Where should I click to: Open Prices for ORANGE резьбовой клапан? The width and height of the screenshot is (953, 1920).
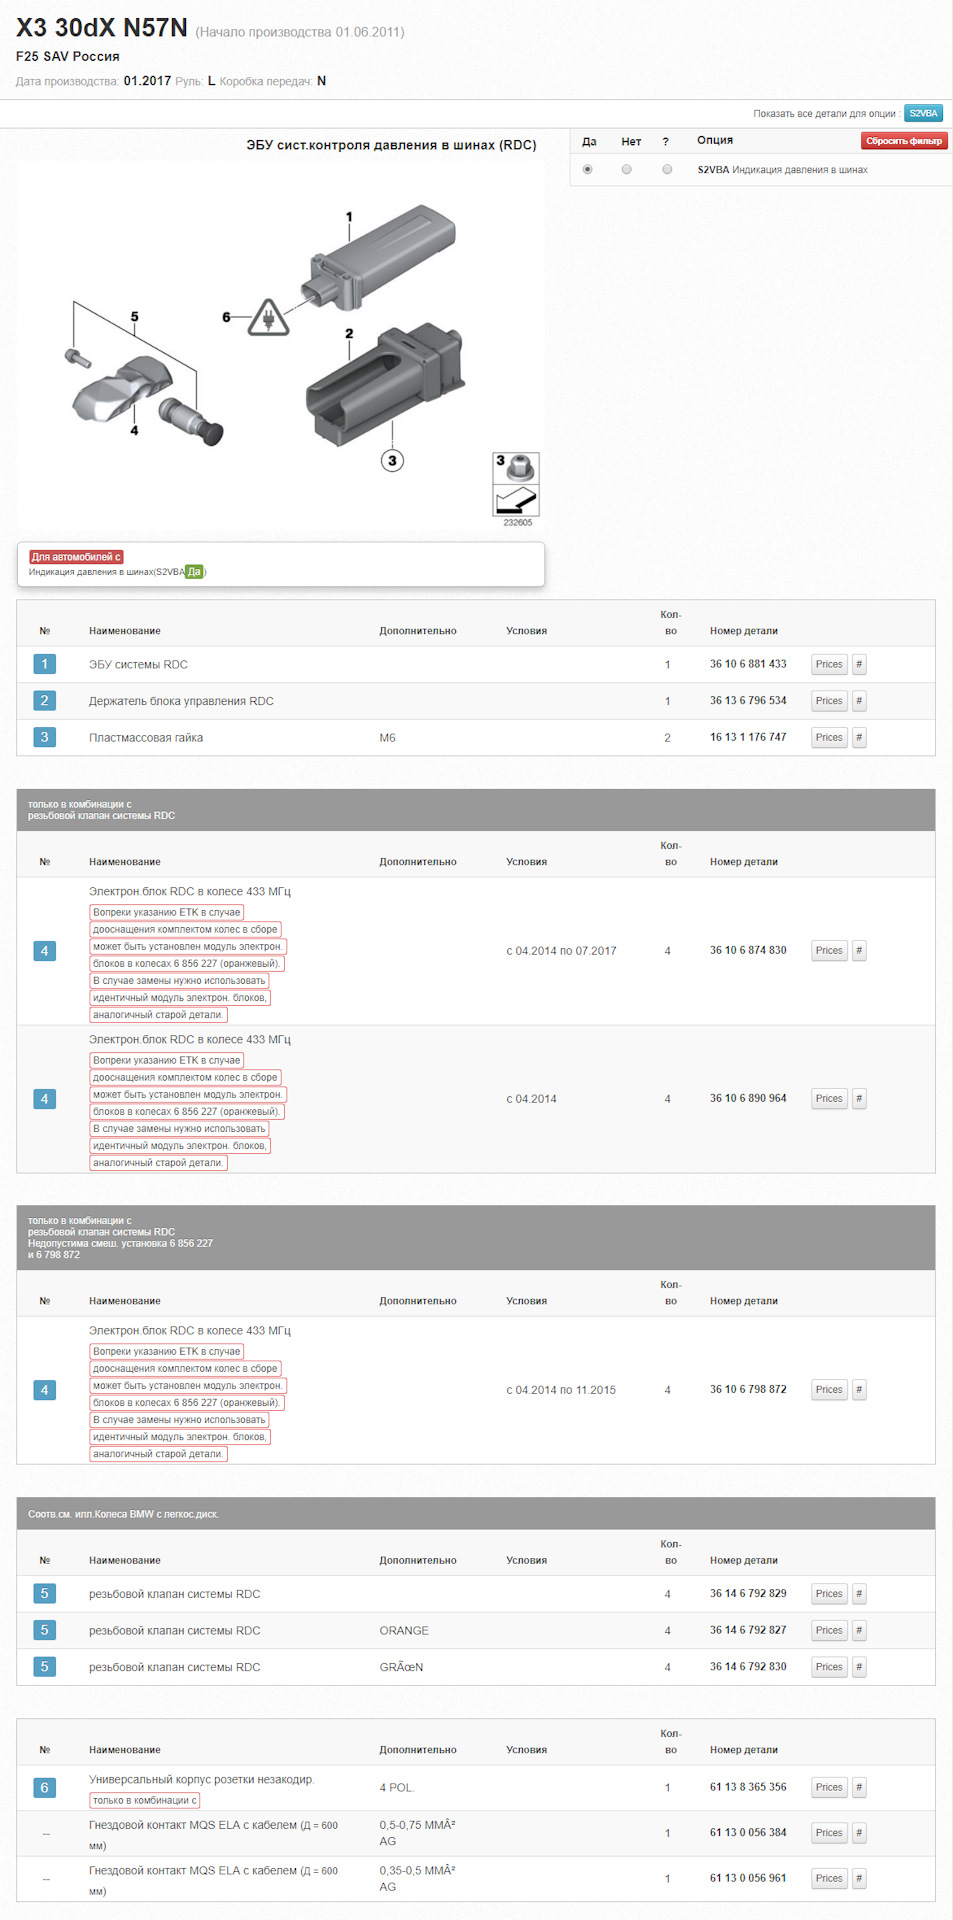[x=829, y=1630]
